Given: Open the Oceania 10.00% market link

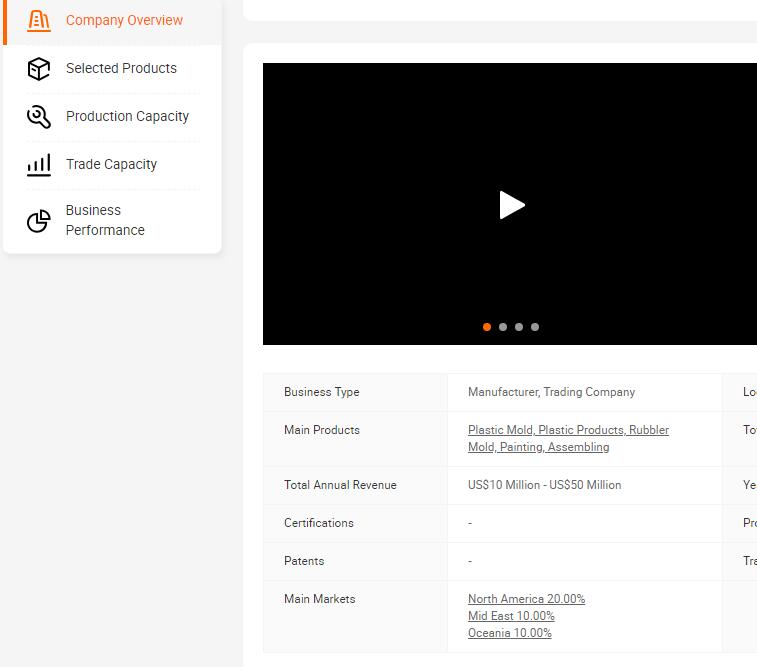Looking at the screenshot, I should 510,633.
